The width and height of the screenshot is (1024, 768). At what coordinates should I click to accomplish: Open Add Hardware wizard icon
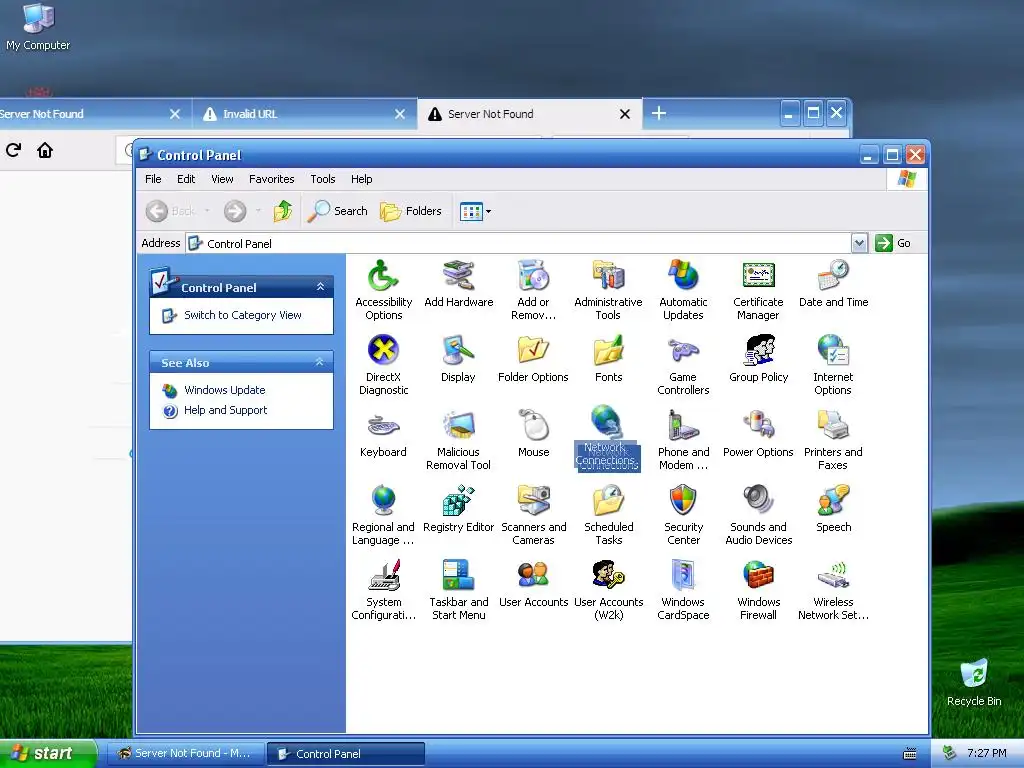pos(458,283)
